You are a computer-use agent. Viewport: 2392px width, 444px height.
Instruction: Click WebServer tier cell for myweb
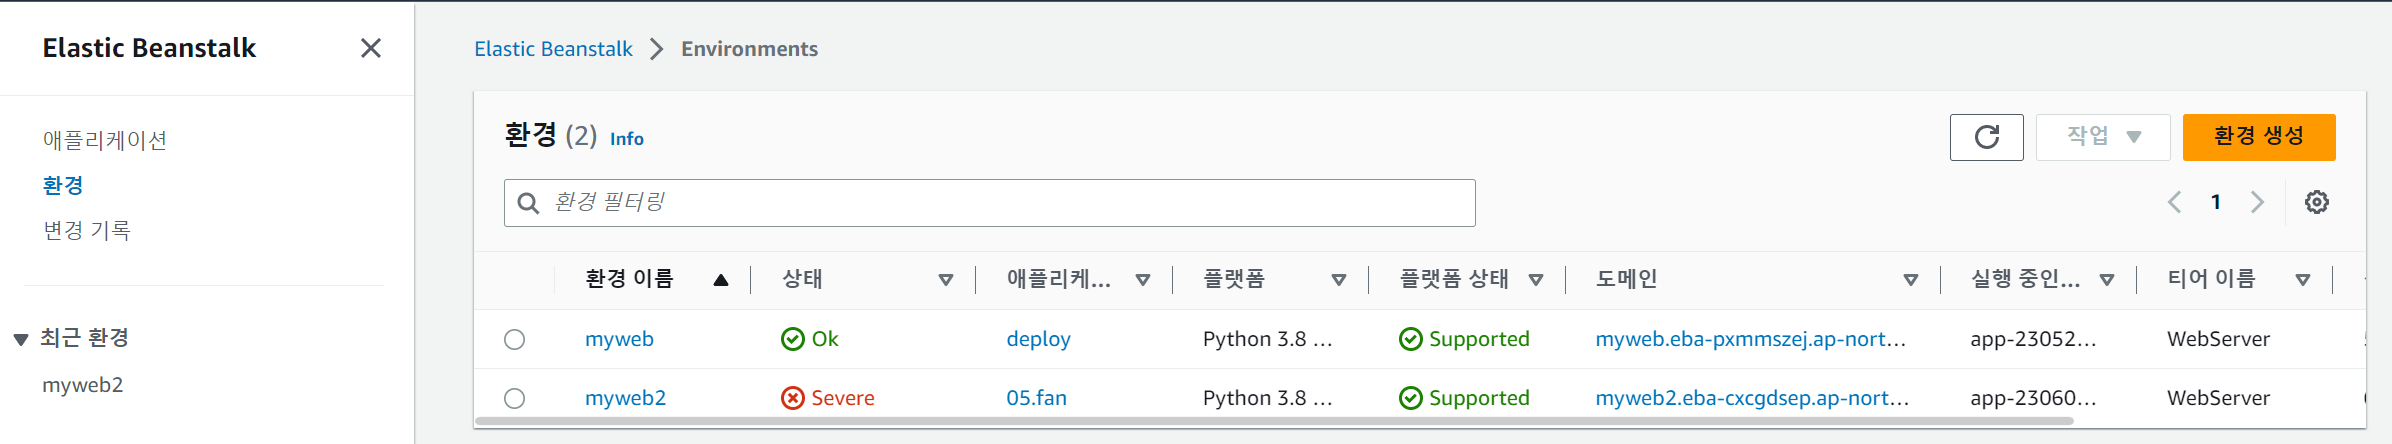pyautogui.click(x=2218, y=339)
